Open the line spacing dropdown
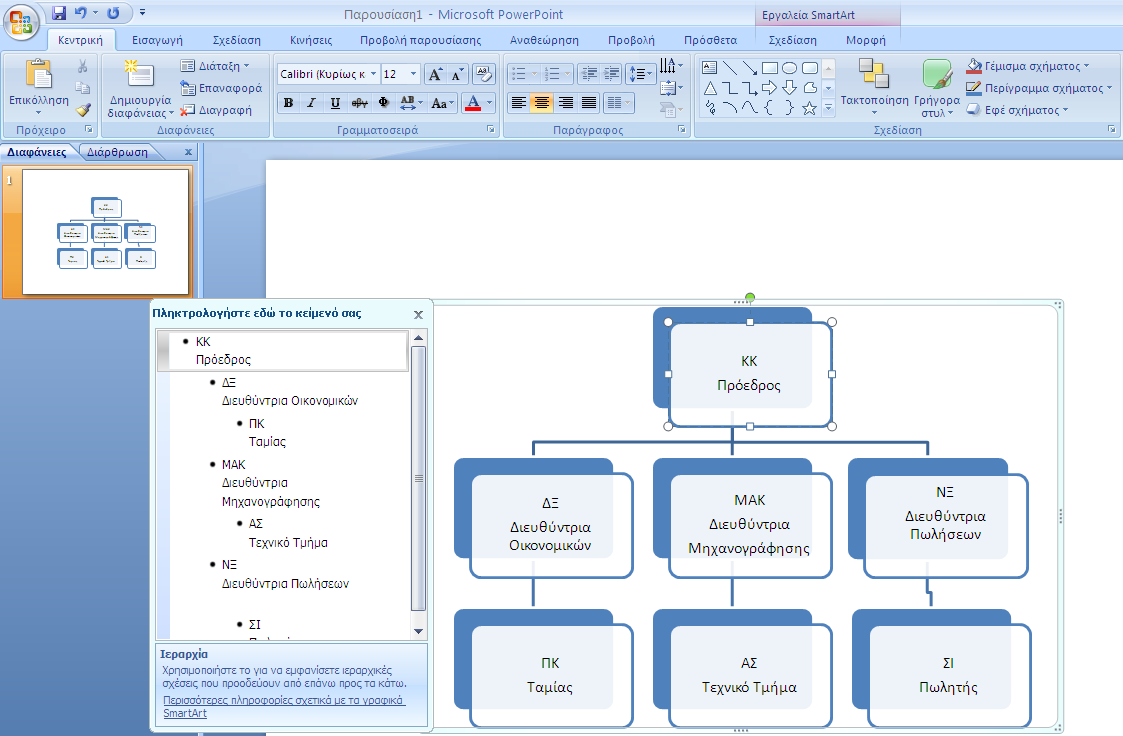This screenshot has height=736, width=1123. coord(640,74)
